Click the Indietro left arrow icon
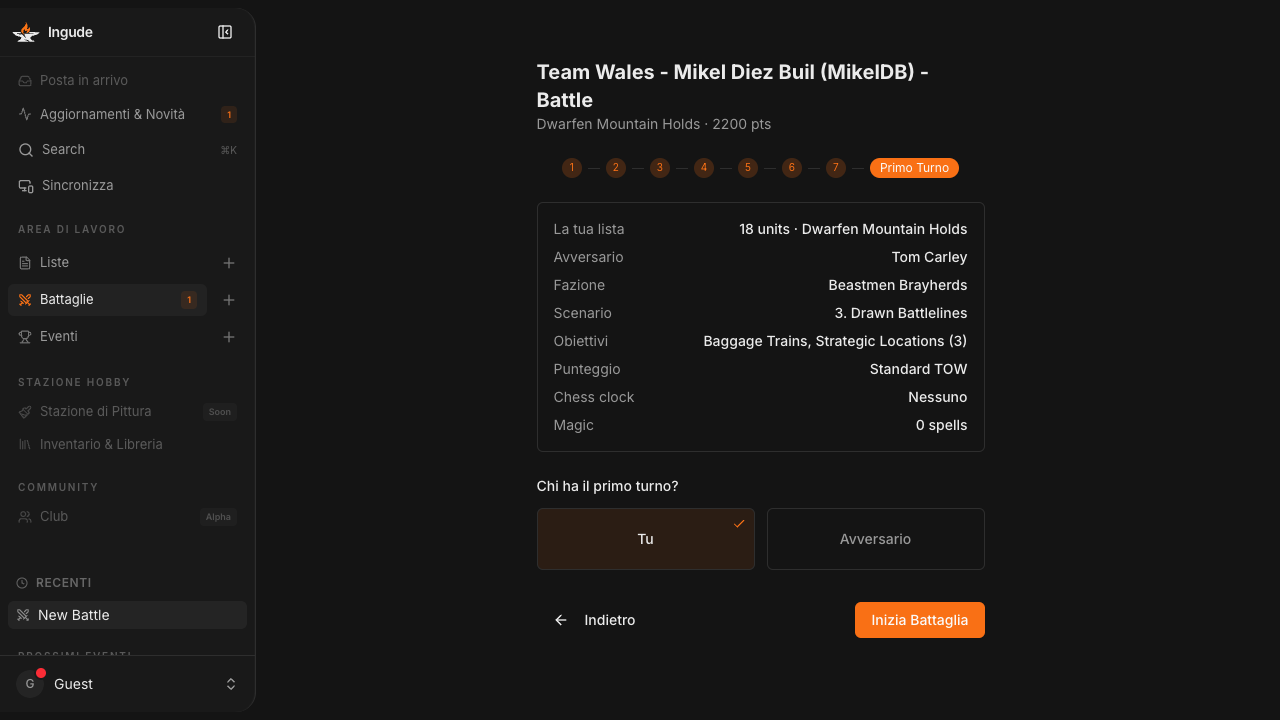The image size is (1280, 720). pyautogui.click(x=561, y=620)
